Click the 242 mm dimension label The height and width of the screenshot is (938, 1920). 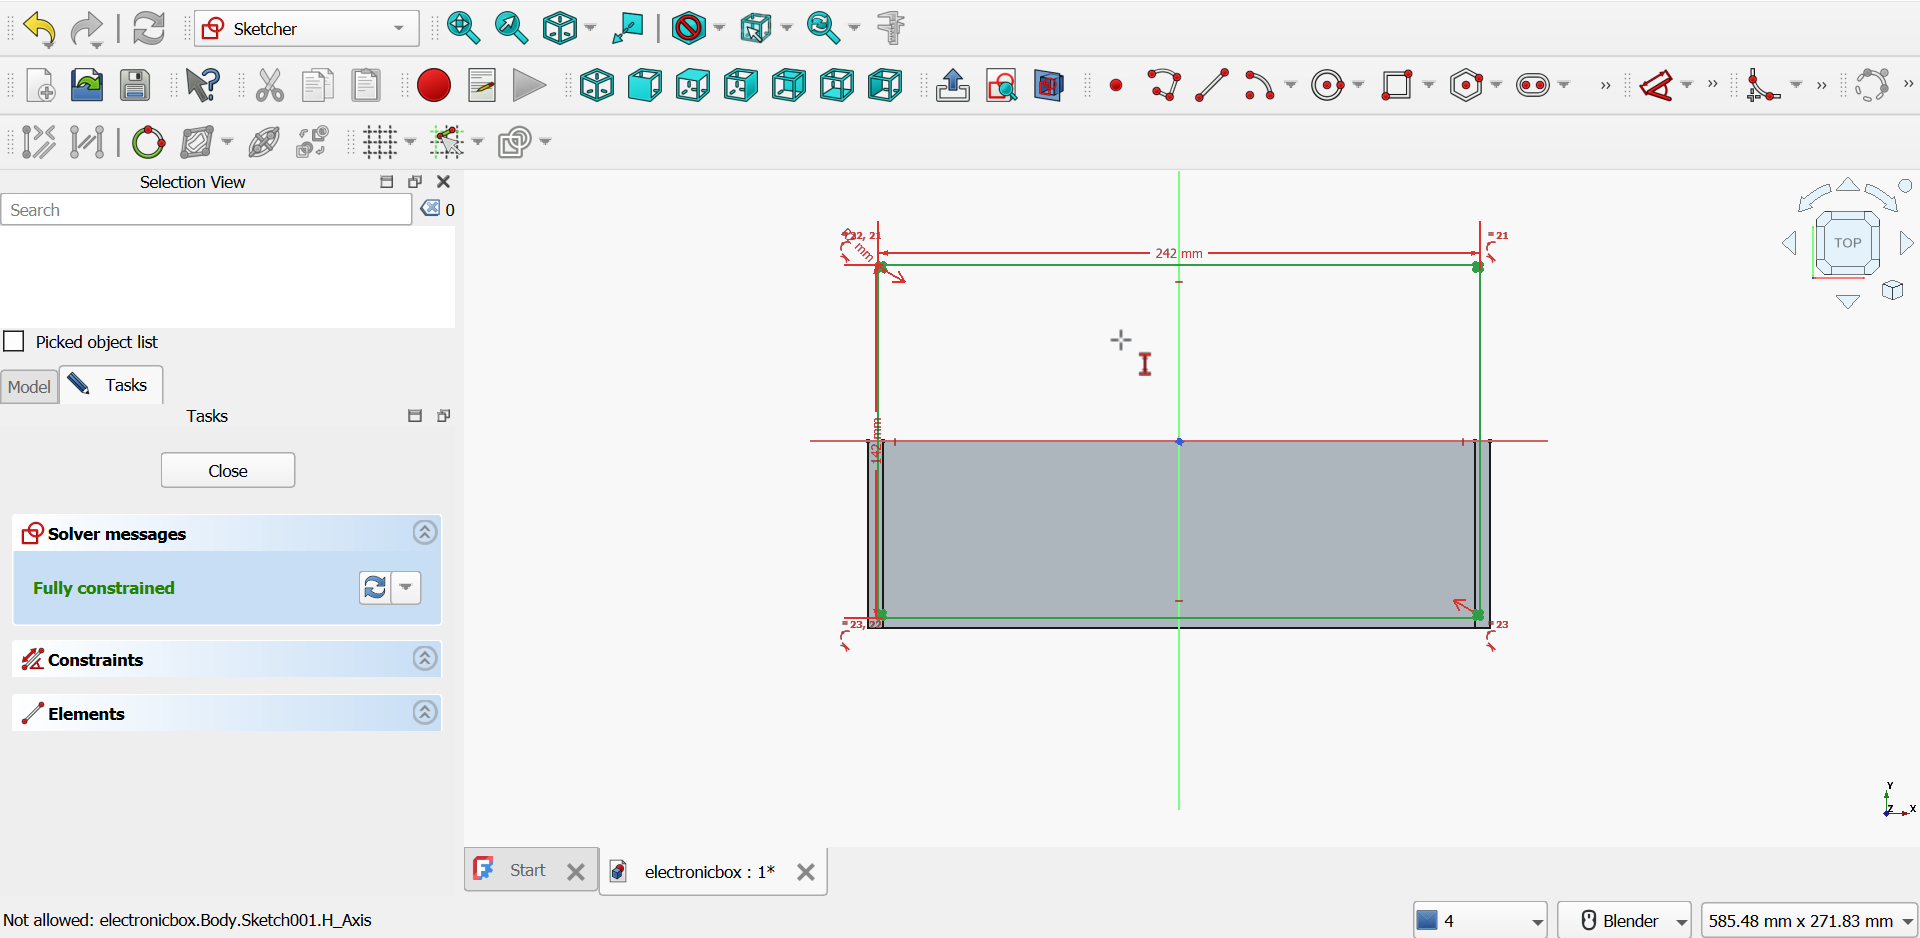pos(1179,254)
